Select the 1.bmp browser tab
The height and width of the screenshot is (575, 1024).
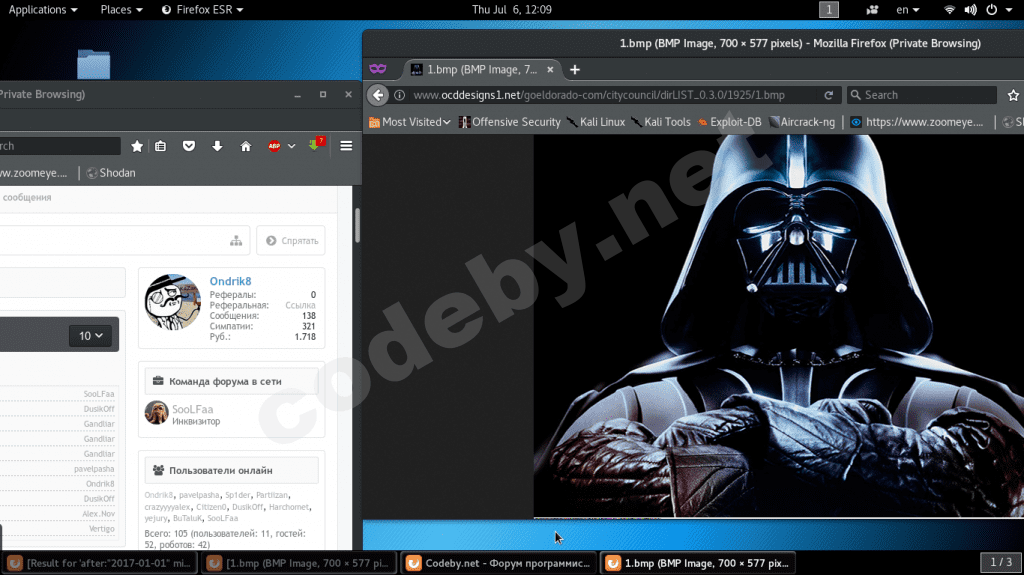[x=480, y=70]
